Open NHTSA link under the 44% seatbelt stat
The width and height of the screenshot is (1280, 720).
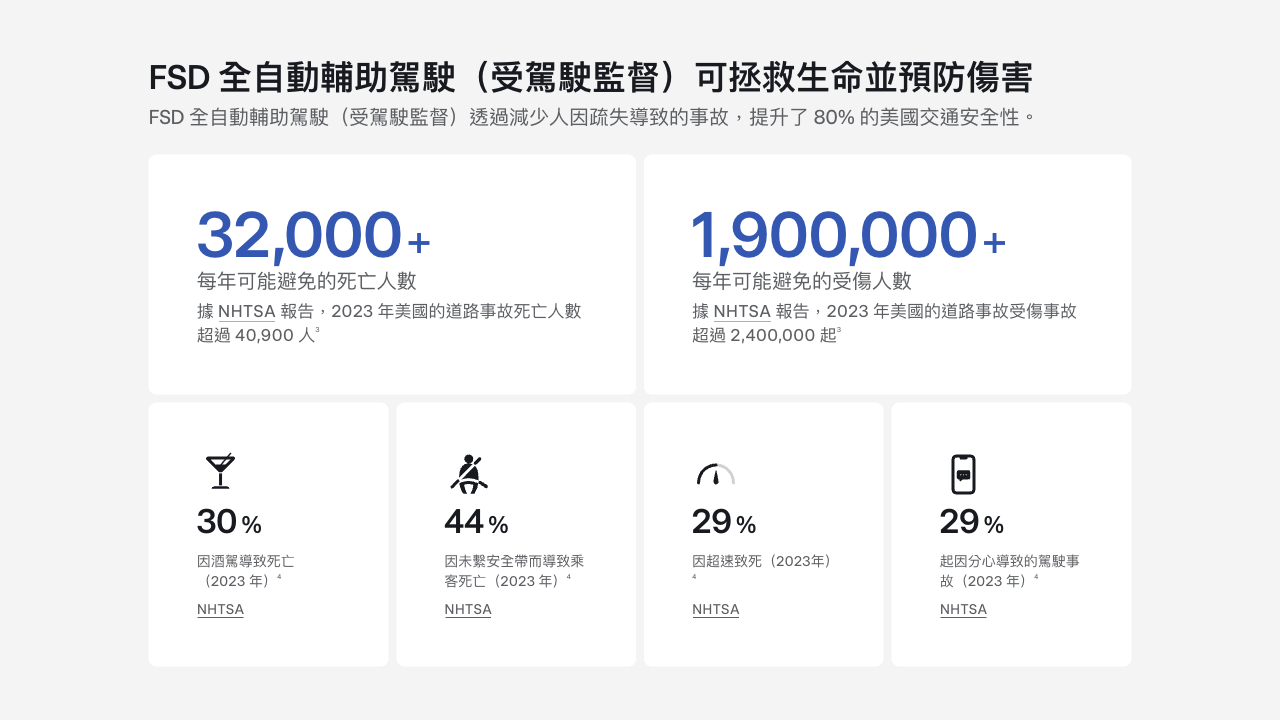468,609
